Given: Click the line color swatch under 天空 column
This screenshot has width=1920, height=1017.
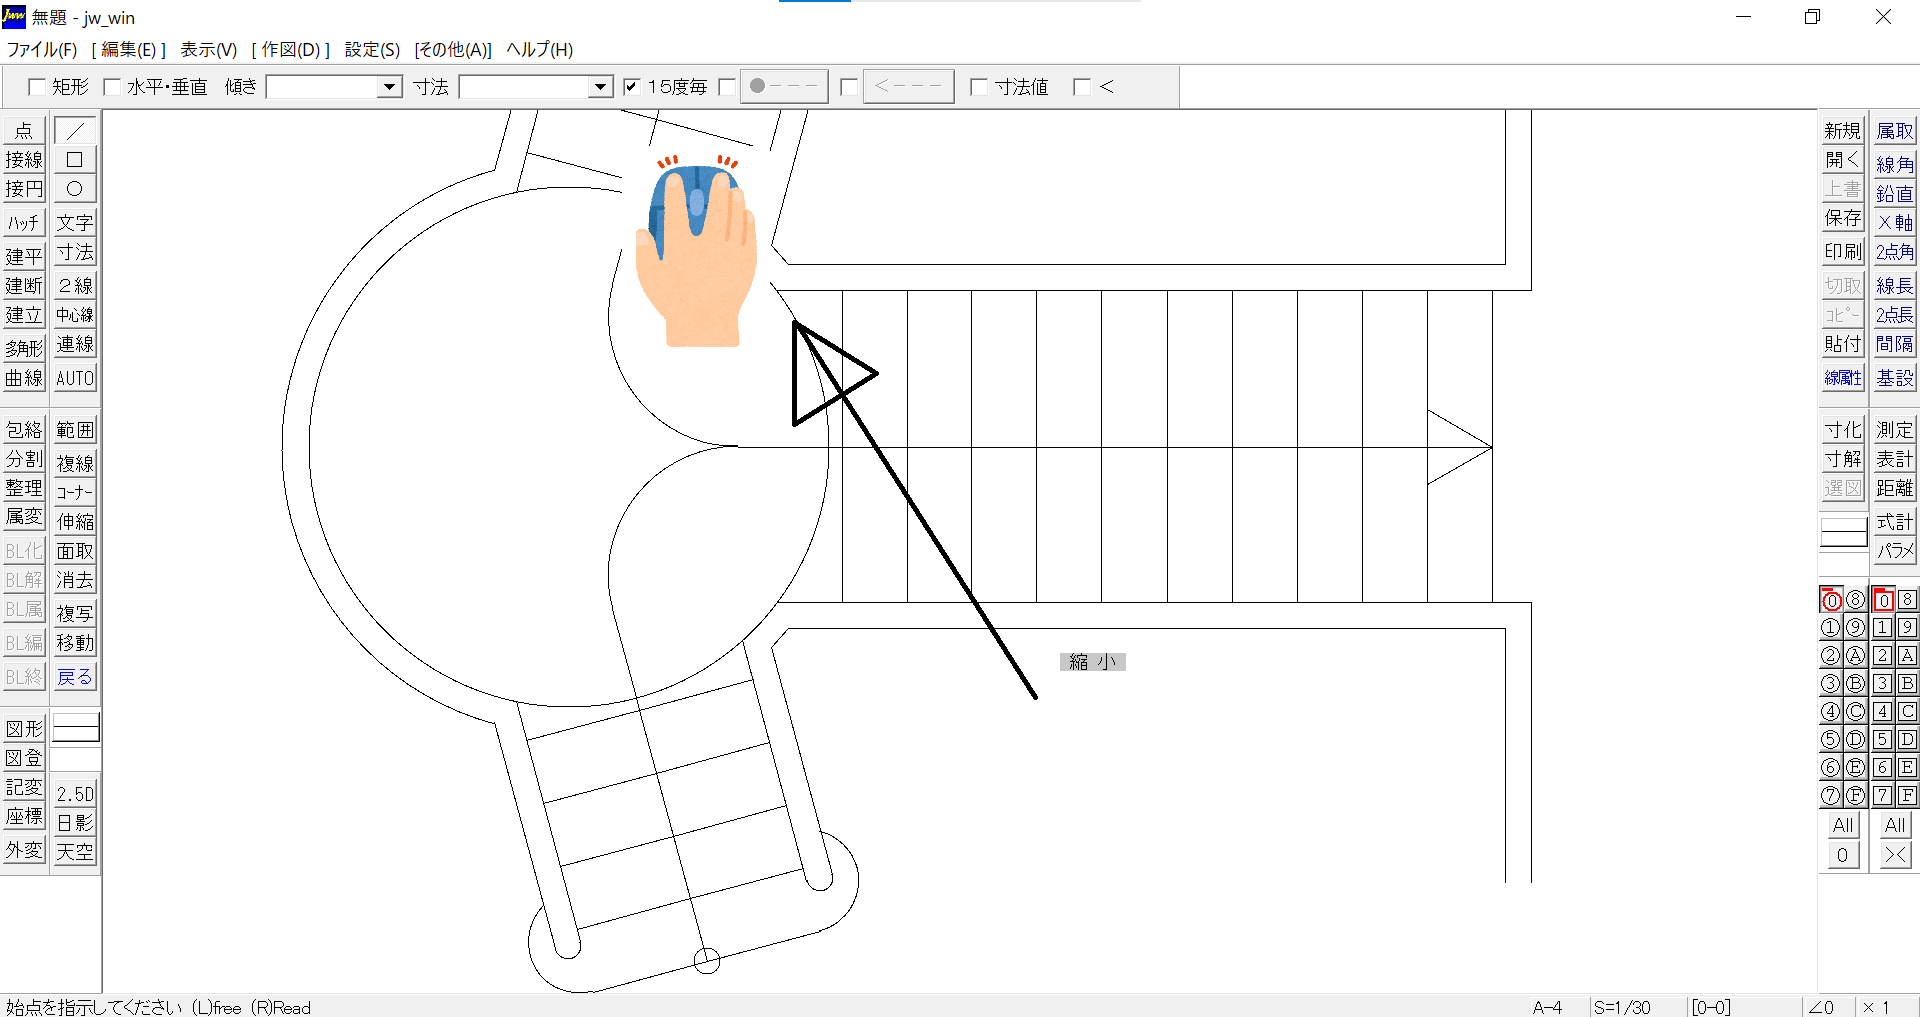Looking at the screenshot, I should pos(76,727).
